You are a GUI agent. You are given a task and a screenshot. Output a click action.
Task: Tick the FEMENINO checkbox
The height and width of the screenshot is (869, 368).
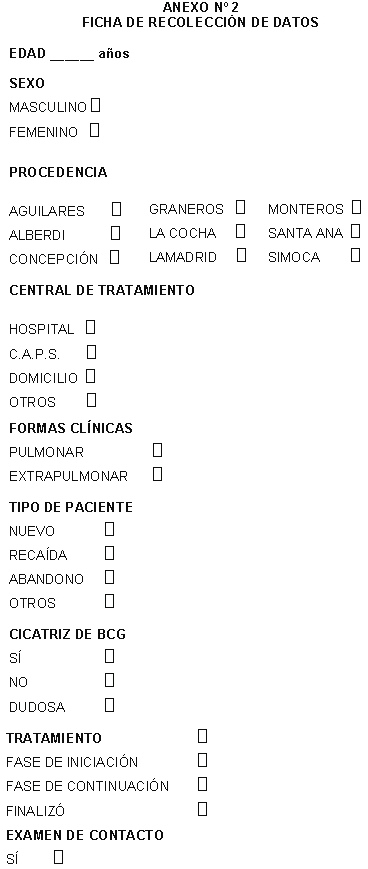point(95,131)
